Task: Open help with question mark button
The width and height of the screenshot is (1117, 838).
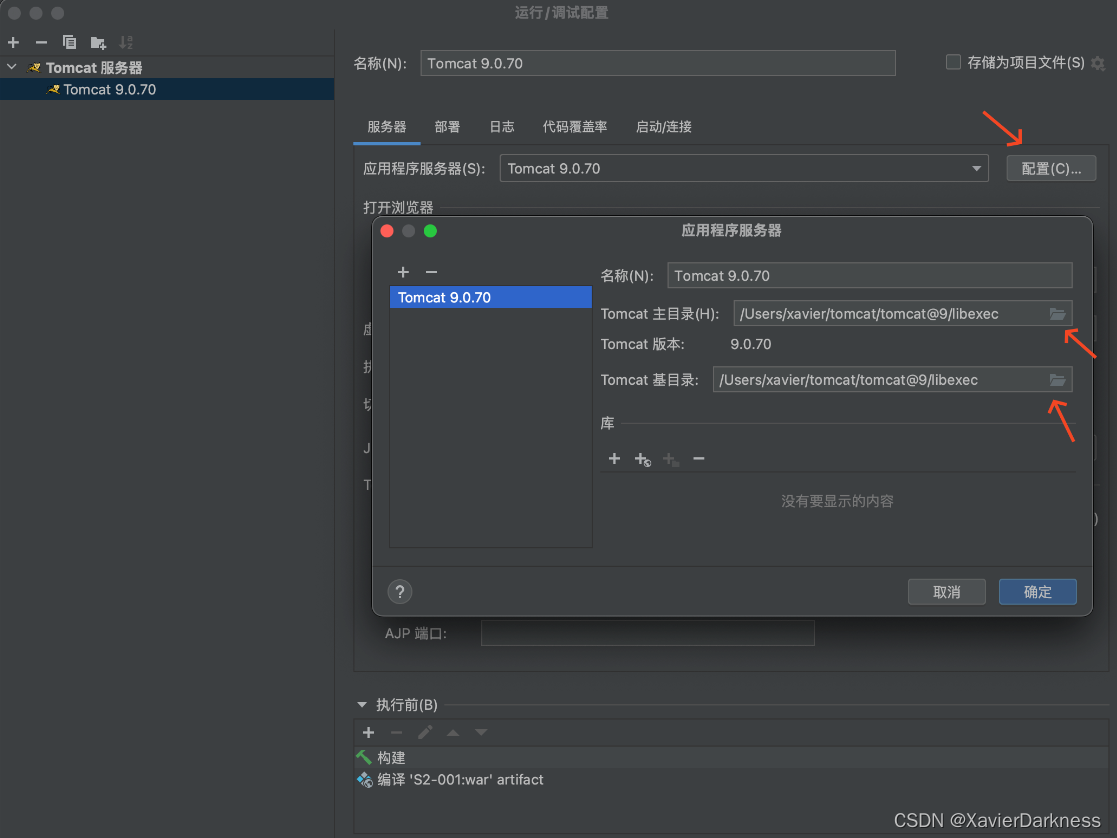Action: click(400, 591)
